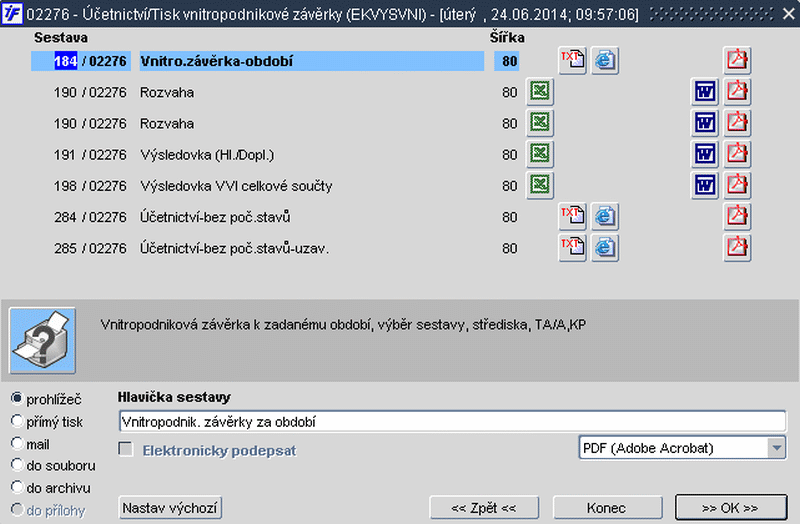Export first Rozvaha row to Excel
The height and width of the screenshot is (524, 800).
(x=540, y=92)
